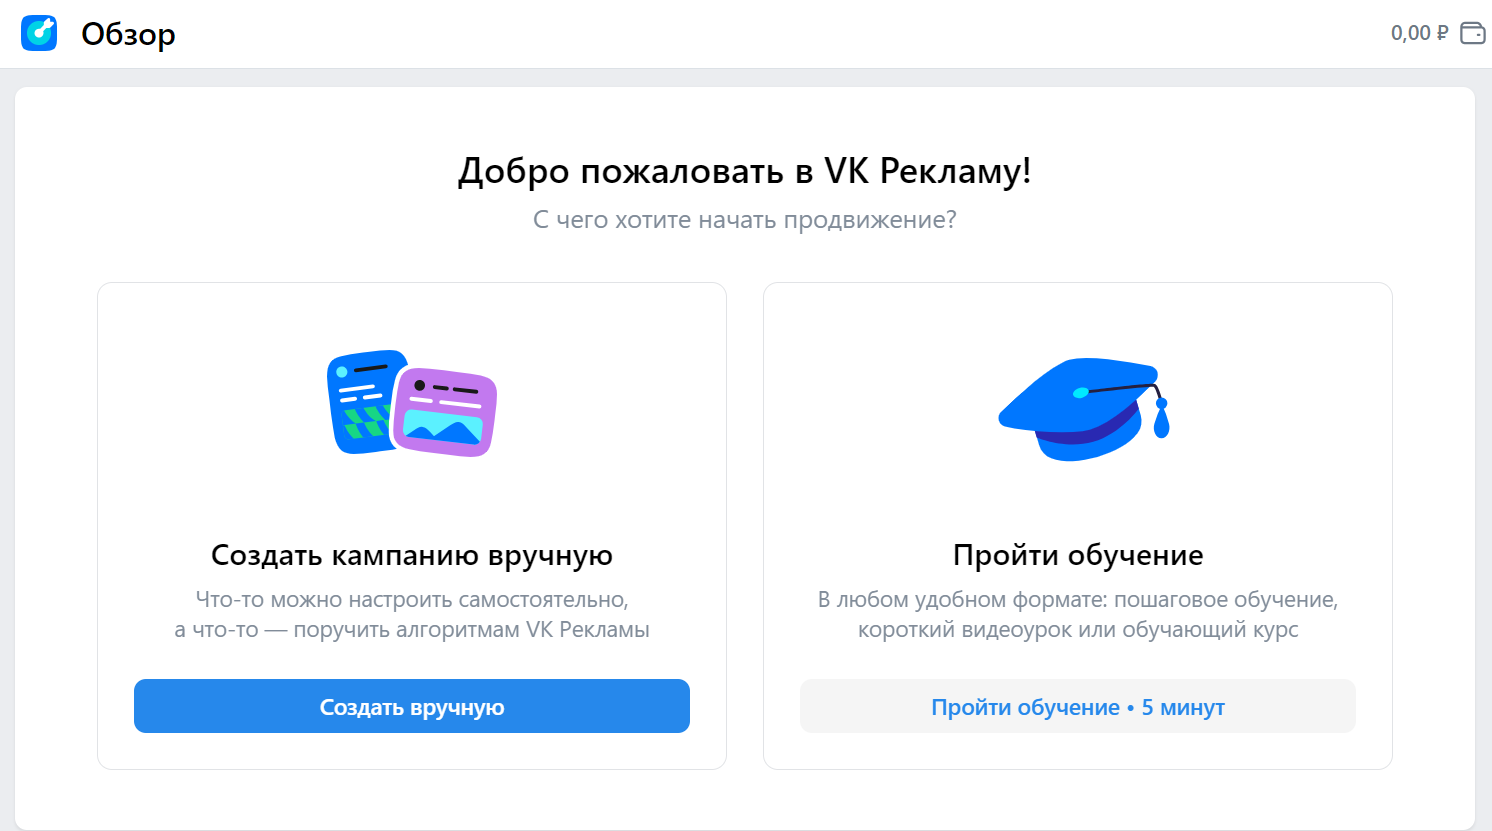Click the campaign cards illustration
Screen dimensions: 1492x831
(x=412, y=403)
